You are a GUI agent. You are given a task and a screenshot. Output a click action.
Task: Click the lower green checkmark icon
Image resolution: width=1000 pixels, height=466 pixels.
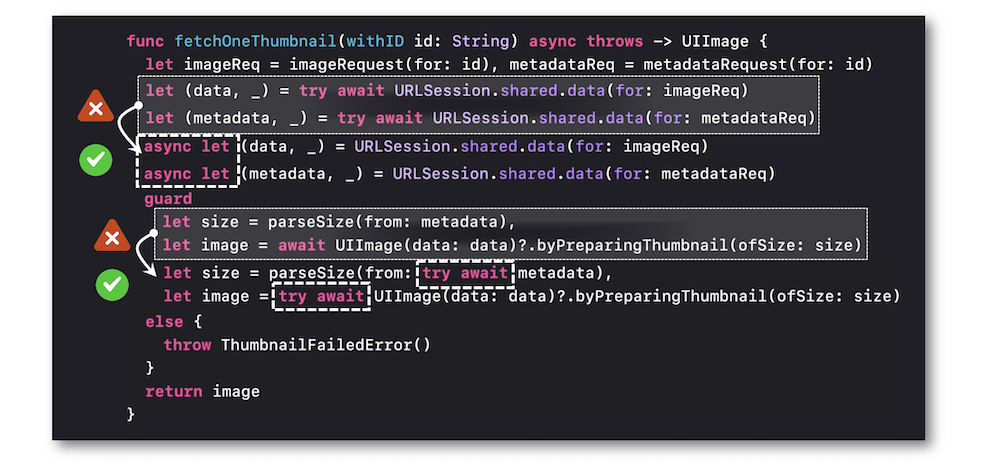[x=112, y=284]
